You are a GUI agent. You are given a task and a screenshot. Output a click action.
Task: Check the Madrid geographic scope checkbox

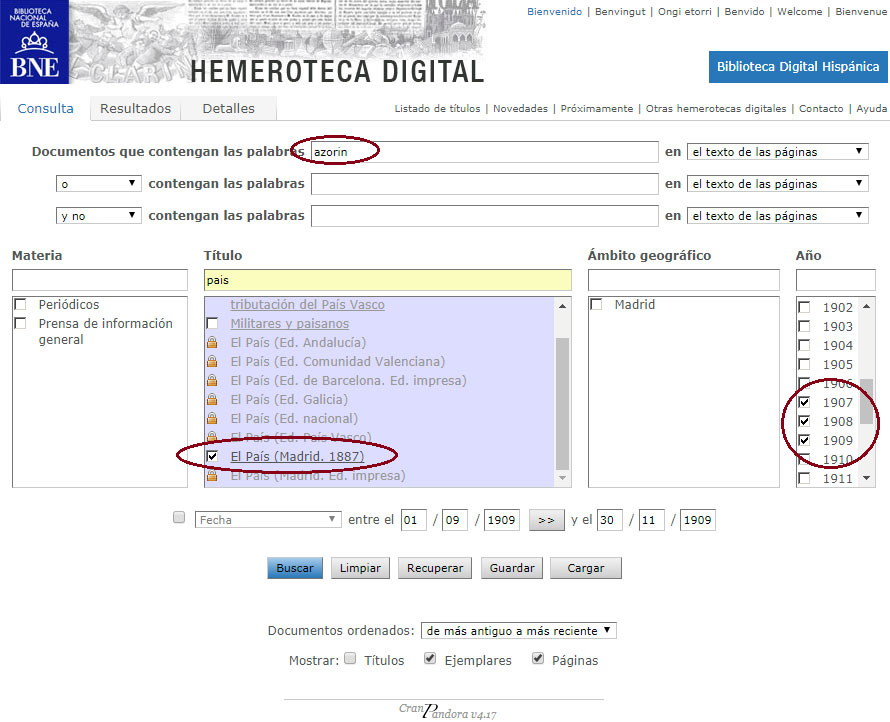596,304
